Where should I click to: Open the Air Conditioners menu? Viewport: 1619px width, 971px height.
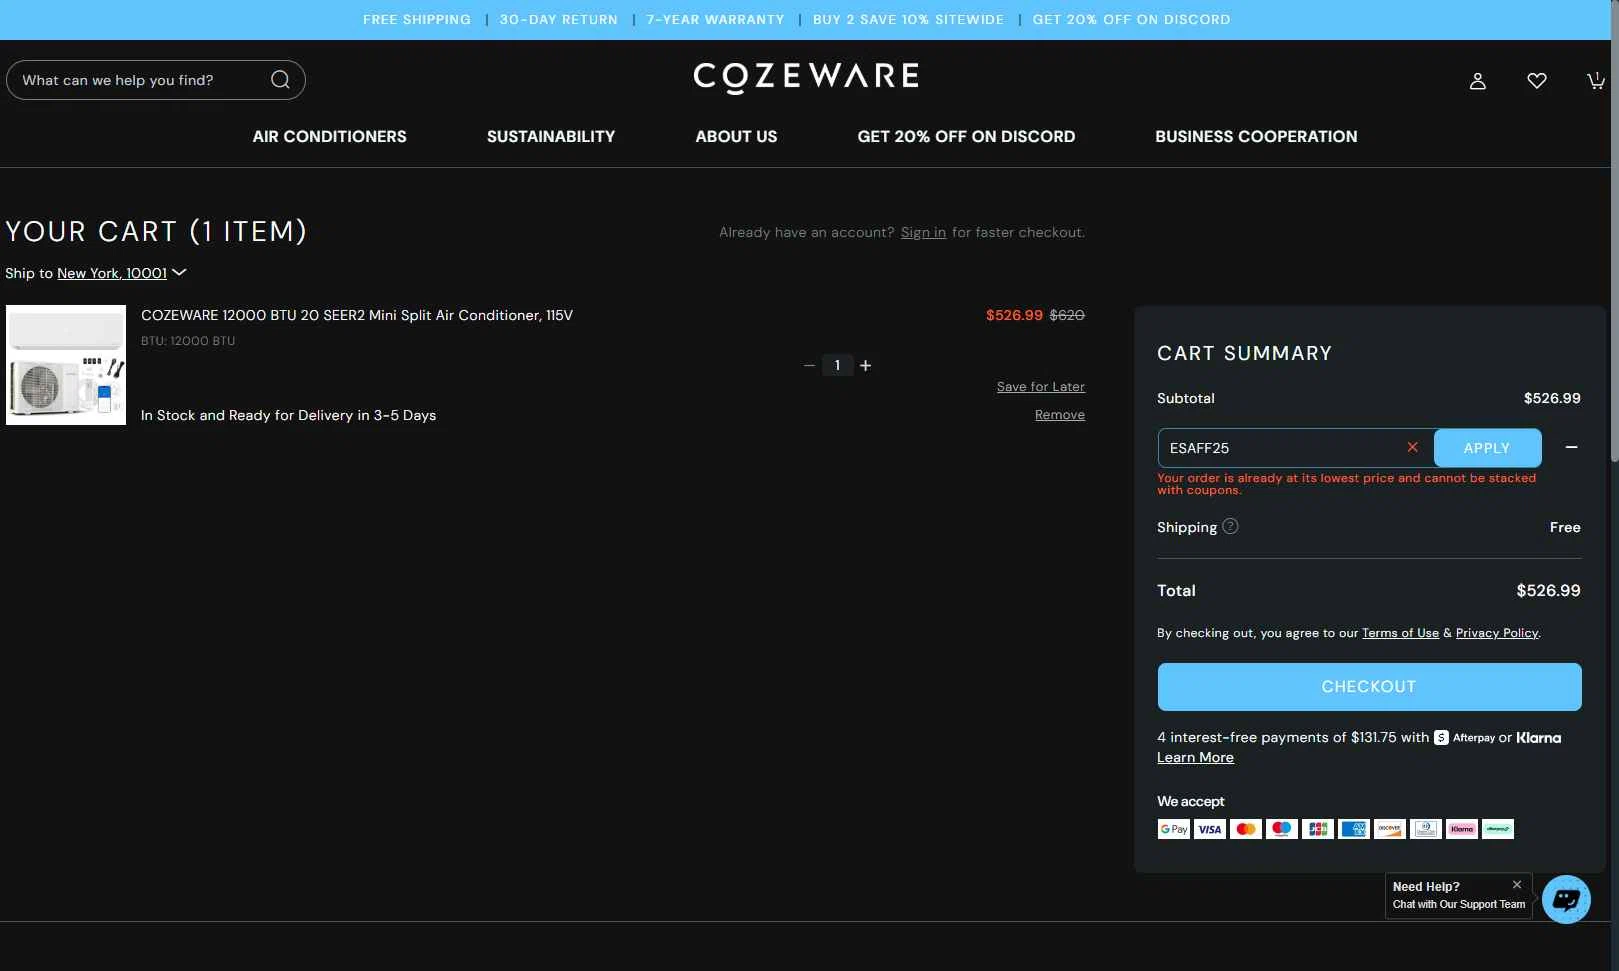[330, 137]
